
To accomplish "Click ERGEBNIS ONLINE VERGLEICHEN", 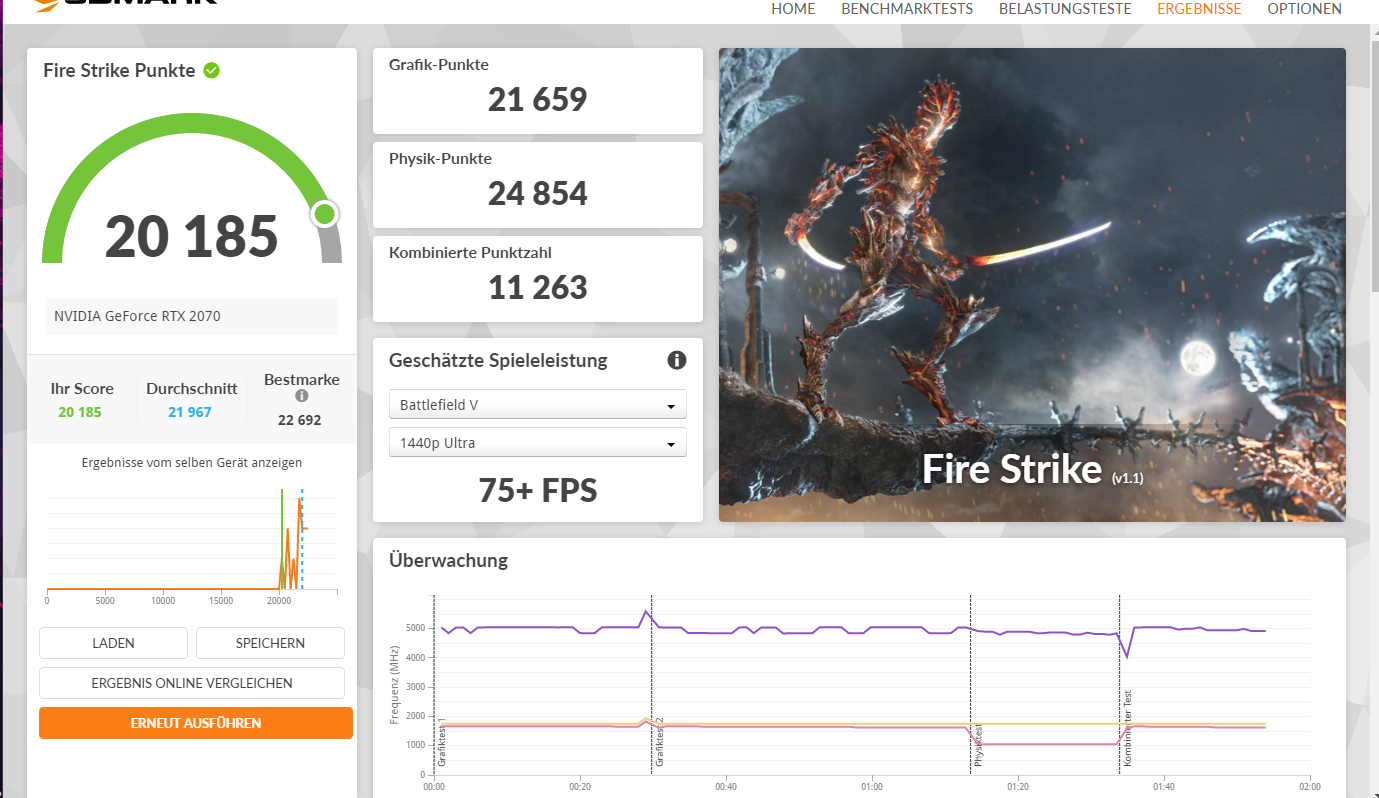I will pyautogui.click(x=191, y=683).
